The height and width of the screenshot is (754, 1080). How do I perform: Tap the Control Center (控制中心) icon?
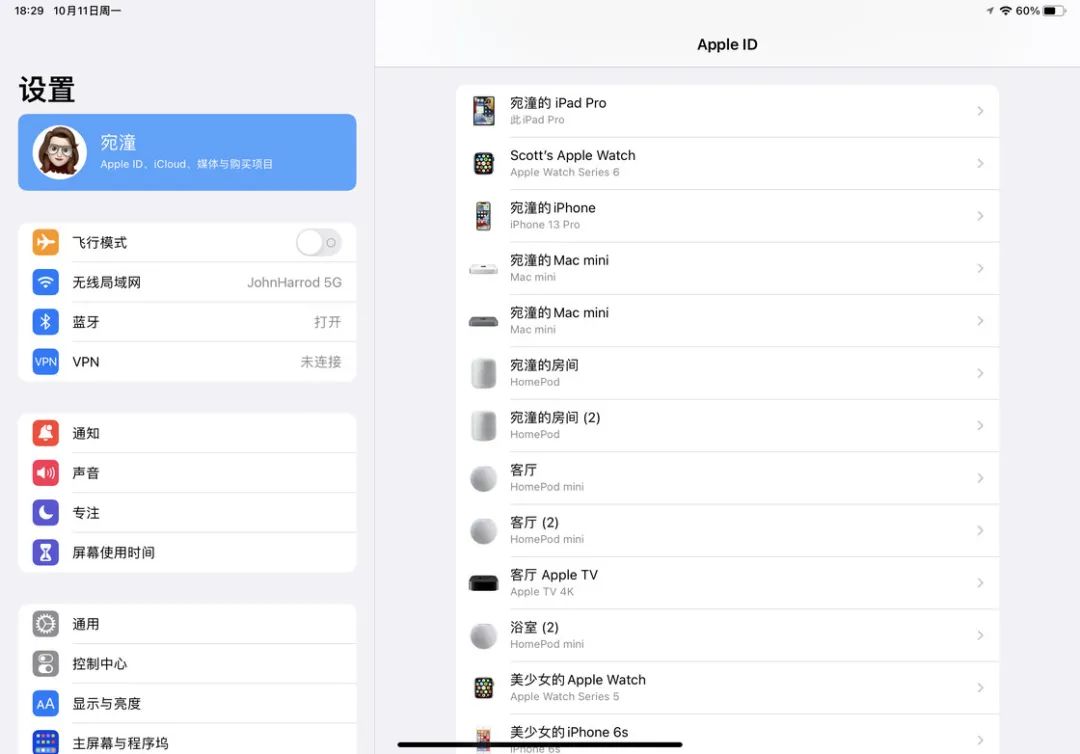[45, 664]
